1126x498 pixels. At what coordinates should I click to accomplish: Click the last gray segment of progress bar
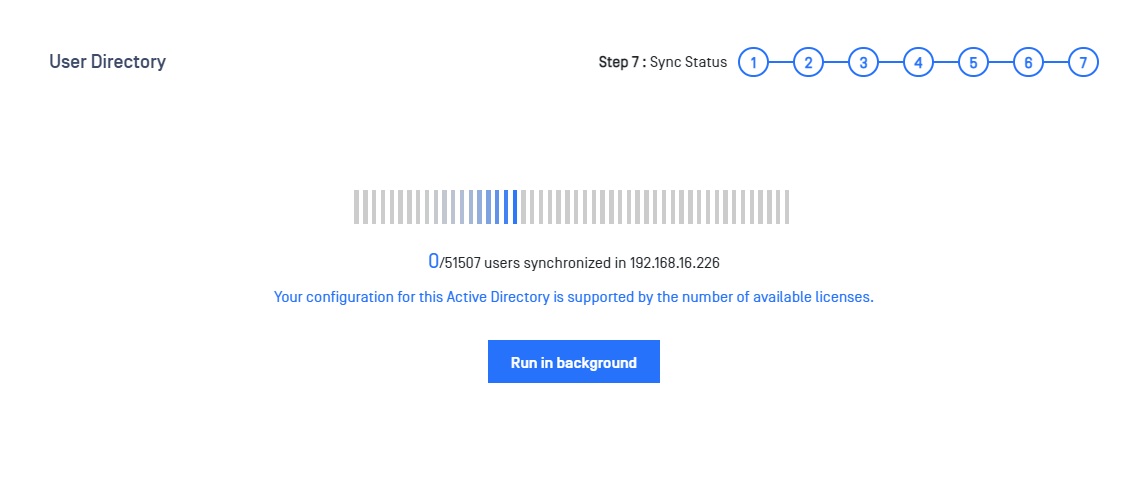click(787, 207)
